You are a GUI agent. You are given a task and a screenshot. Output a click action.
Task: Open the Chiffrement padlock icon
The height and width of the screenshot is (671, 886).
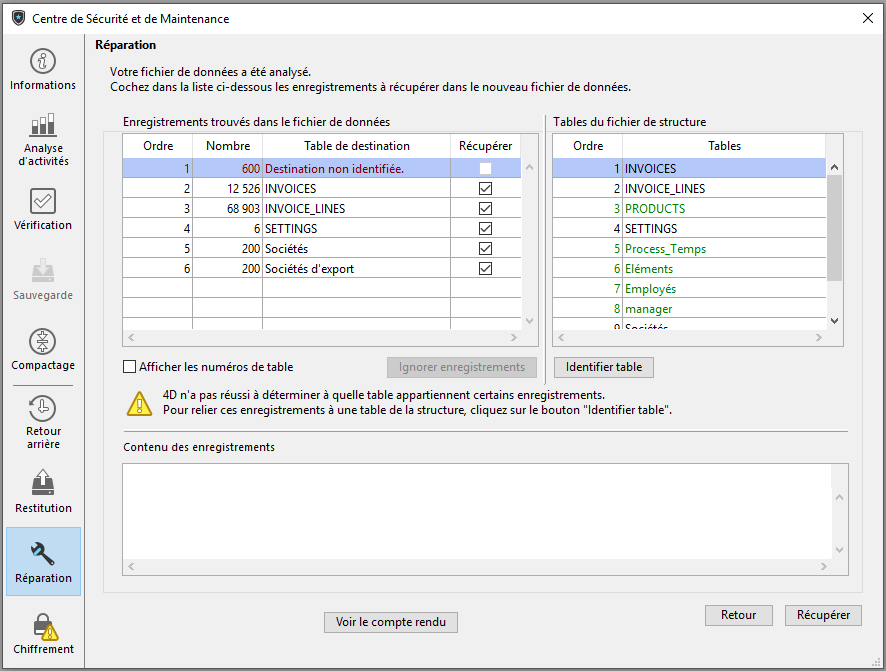click(x=43, y=626)
